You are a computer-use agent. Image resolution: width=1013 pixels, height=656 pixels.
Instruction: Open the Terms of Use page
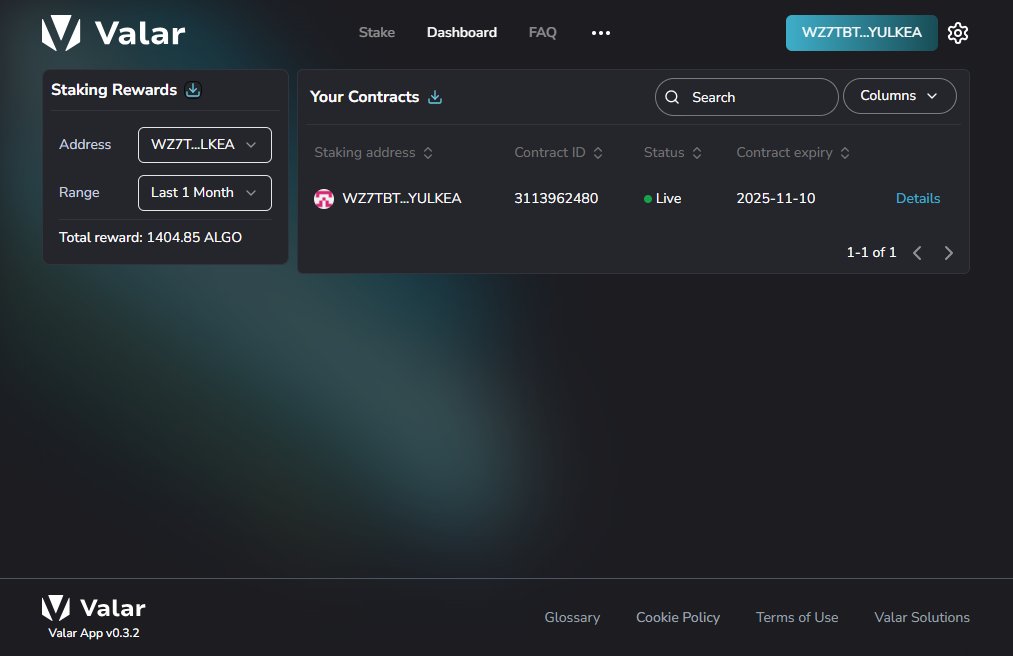[x=796, y=617]
